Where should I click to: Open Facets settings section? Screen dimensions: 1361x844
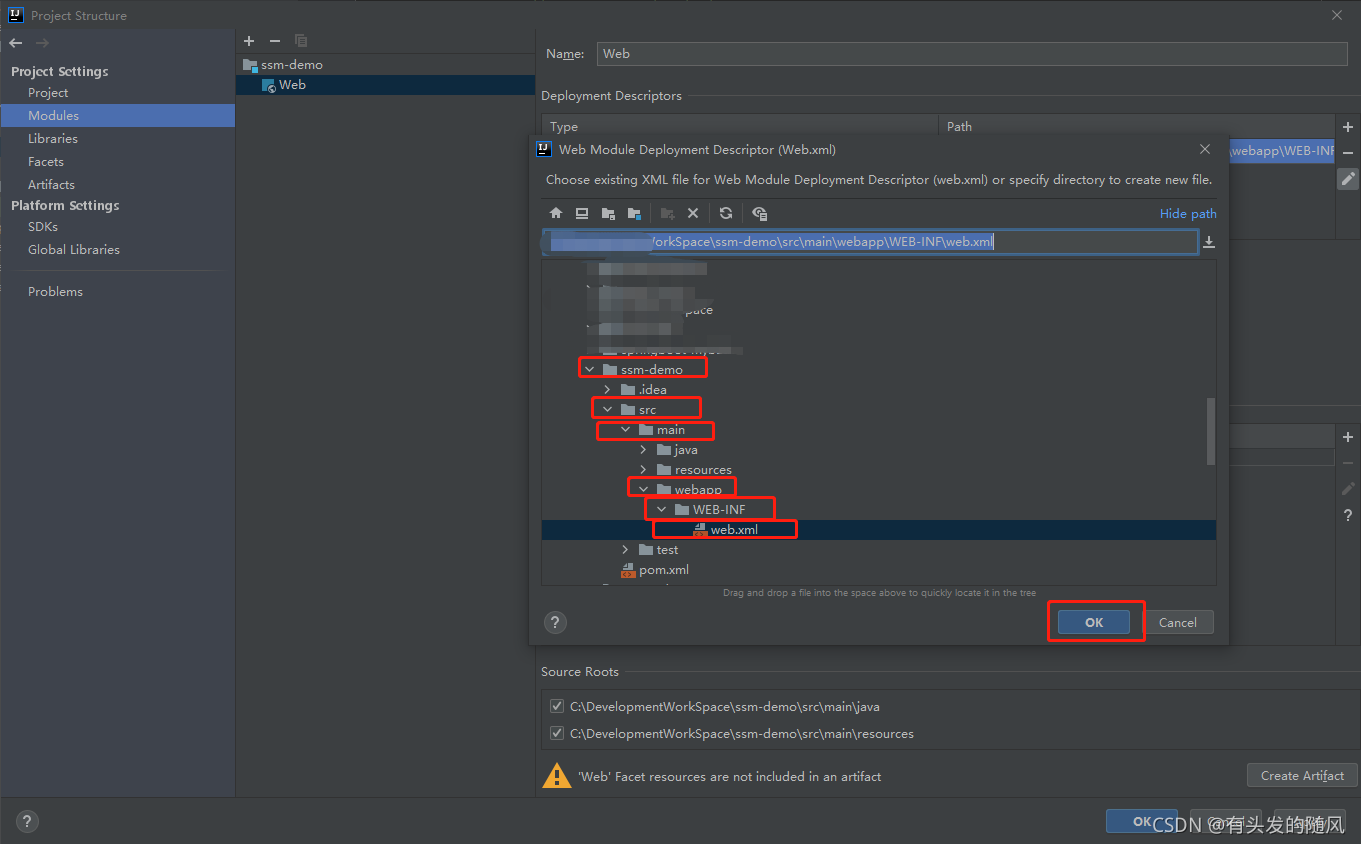point(46,162)
